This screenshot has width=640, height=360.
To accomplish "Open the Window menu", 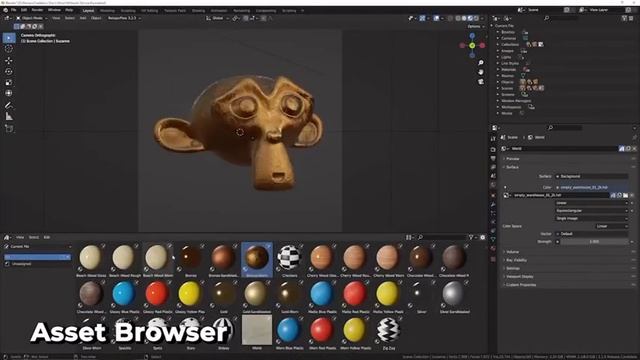I will [54, 10].
